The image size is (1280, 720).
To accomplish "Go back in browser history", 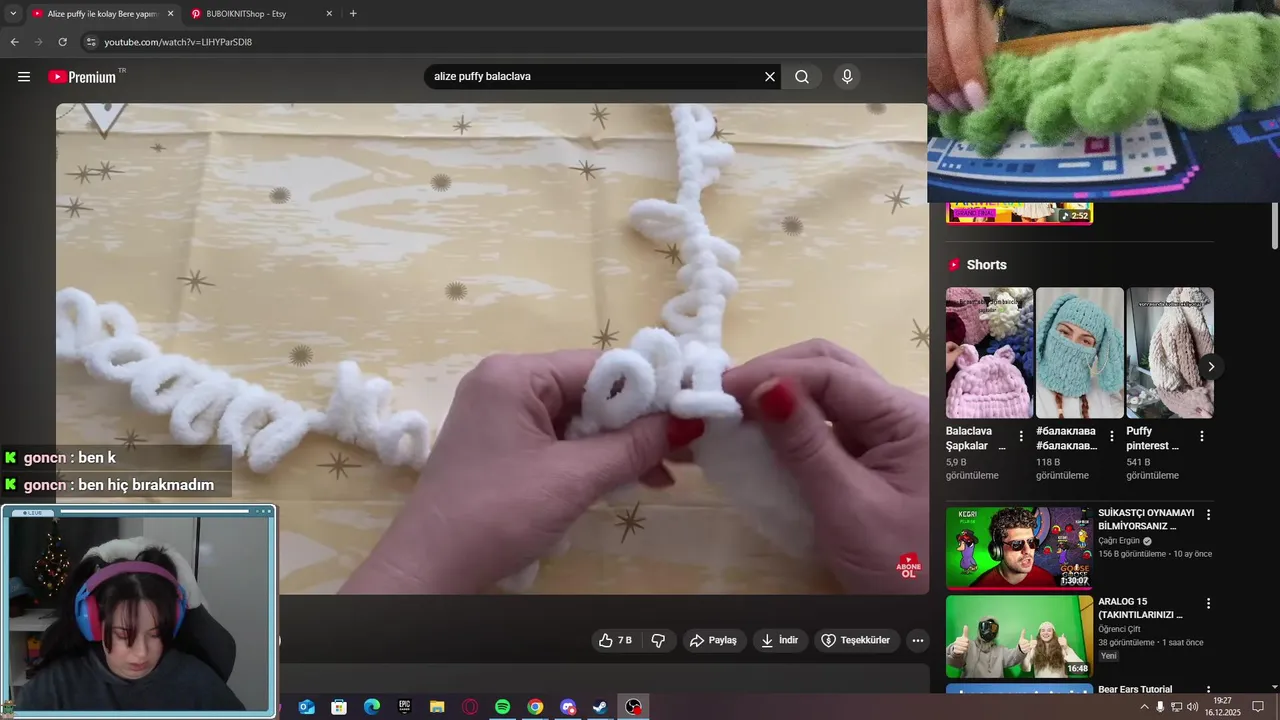I will 14,42.
